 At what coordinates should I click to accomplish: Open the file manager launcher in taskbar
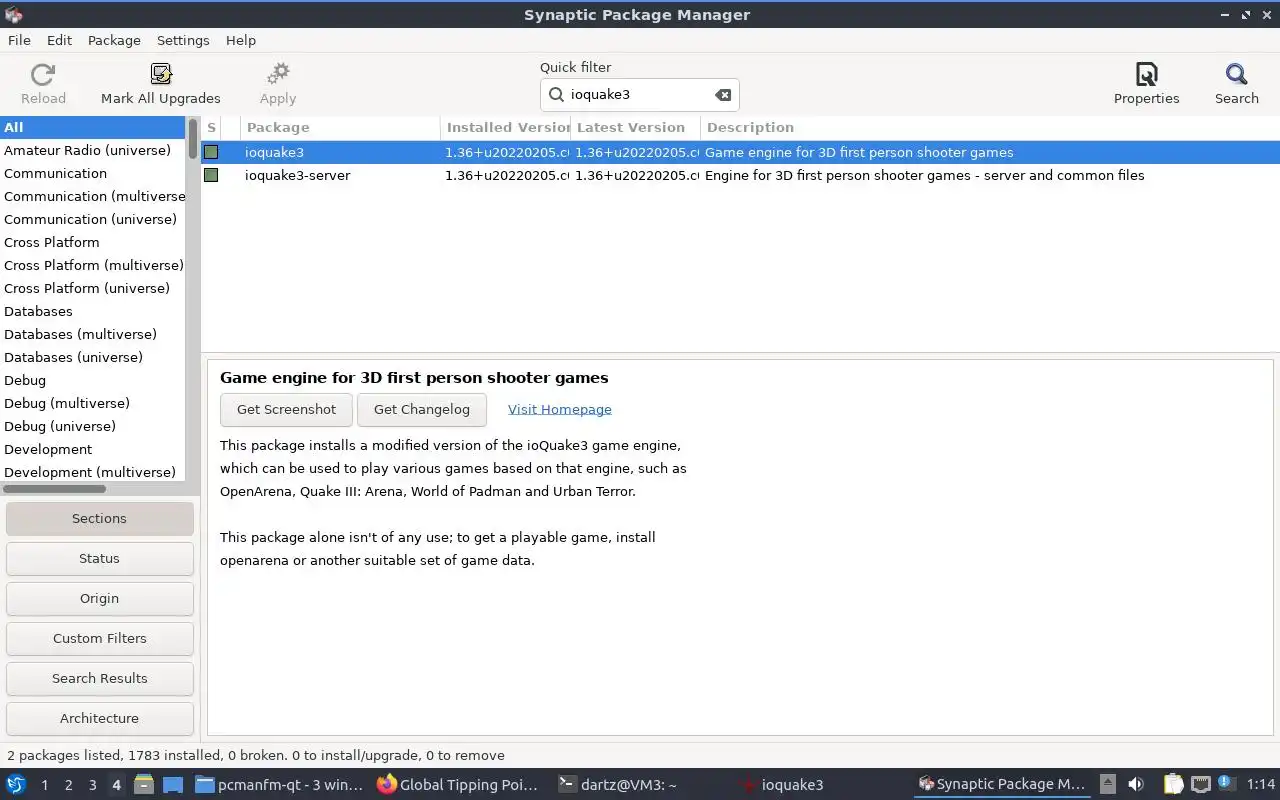click(x=143, y=784)
